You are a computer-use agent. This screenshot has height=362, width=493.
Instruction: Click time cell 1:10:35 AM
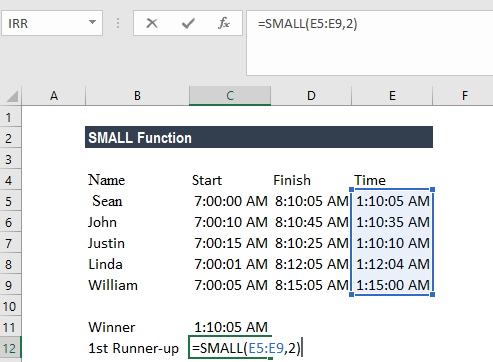point(392,222)
